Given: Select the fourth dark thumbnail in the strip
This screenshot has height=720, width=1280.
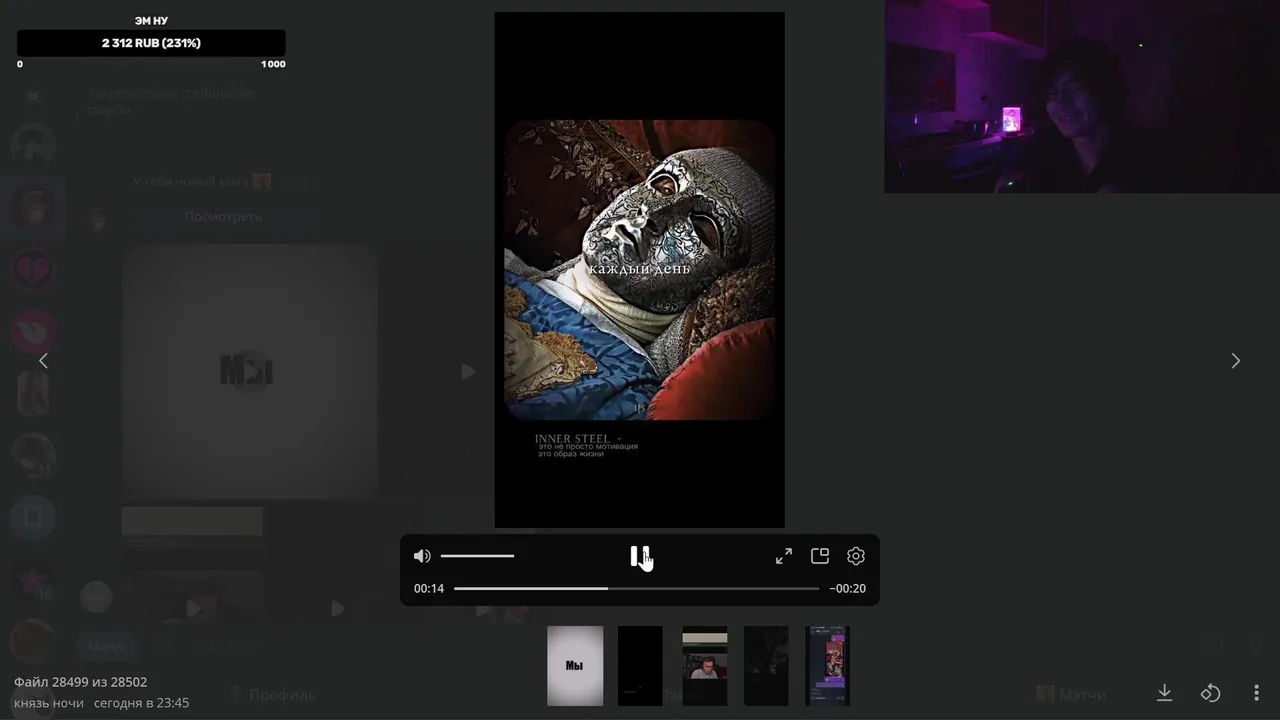Looking at the screenshot, I should click(766, 666).
